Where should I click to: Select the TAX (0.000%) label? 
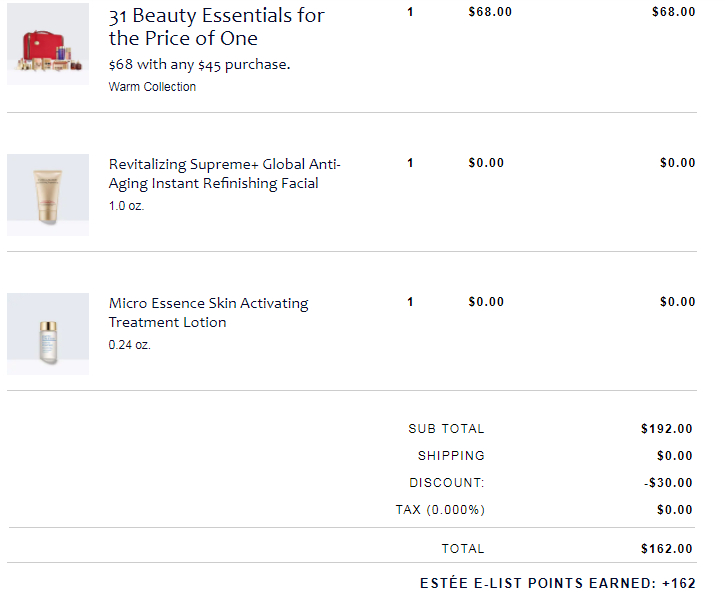440,510
